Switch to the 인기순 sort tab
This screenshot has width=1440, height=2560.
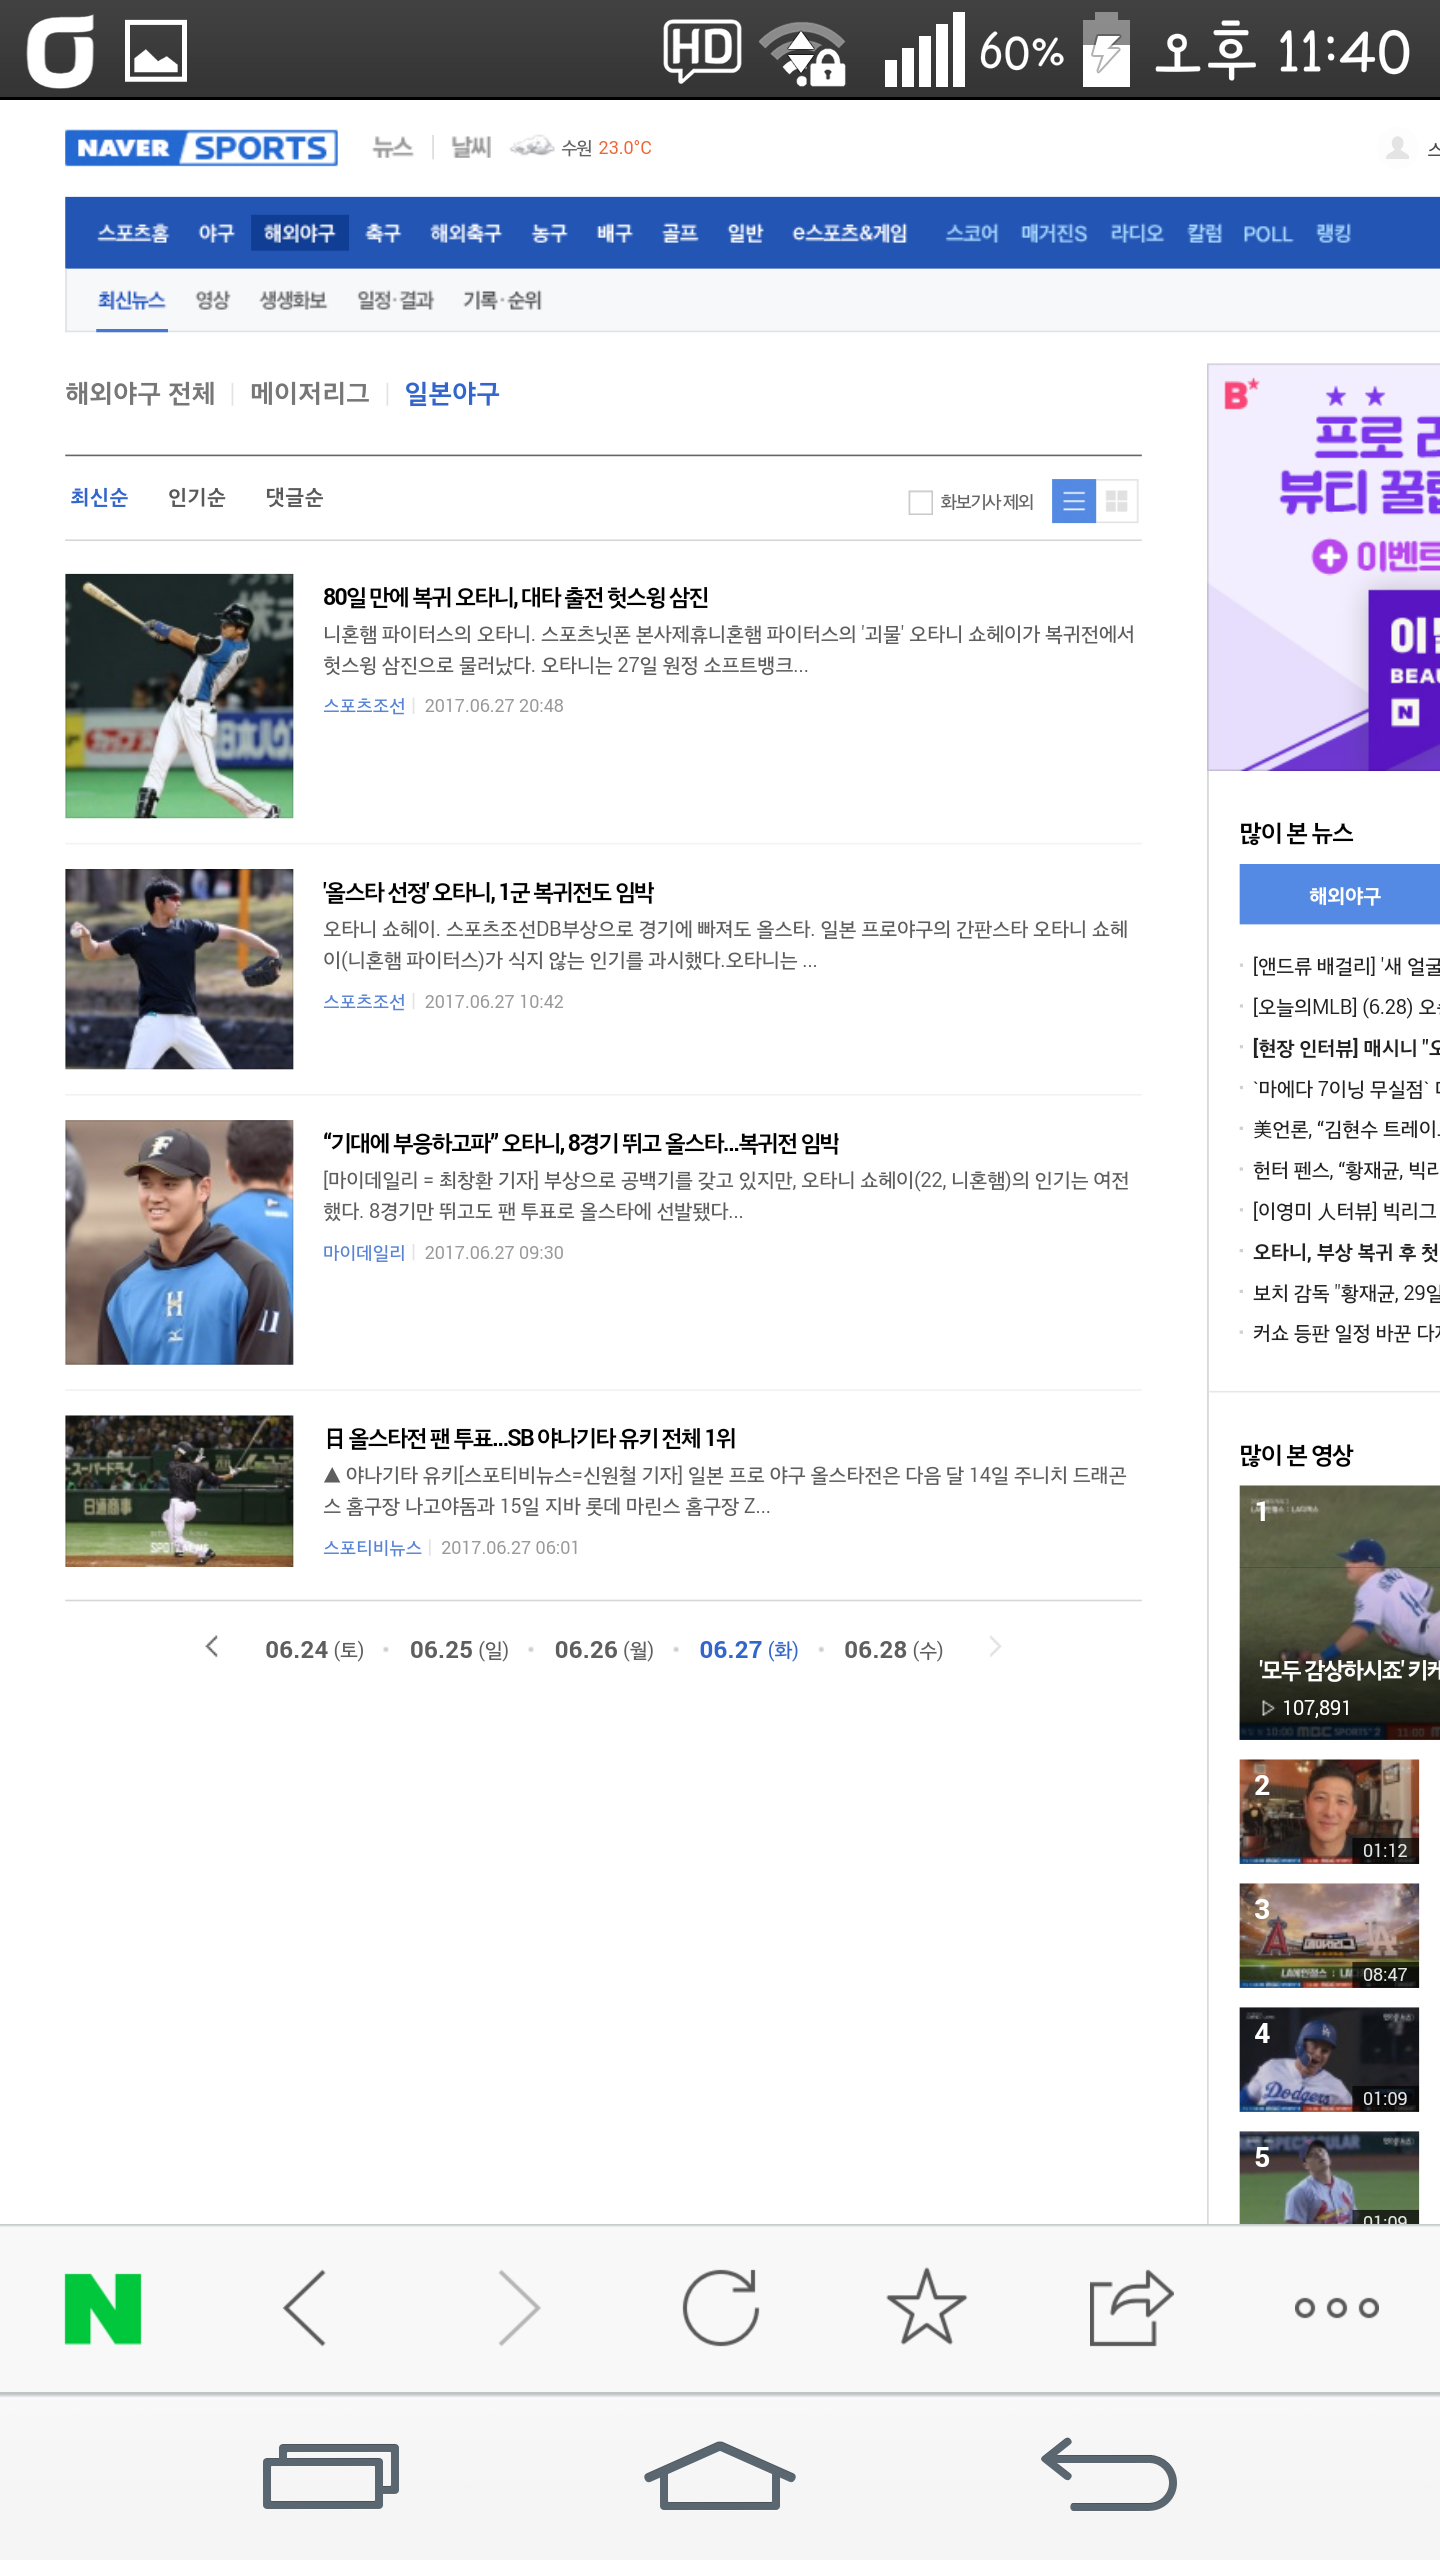[x=196, y=498]
